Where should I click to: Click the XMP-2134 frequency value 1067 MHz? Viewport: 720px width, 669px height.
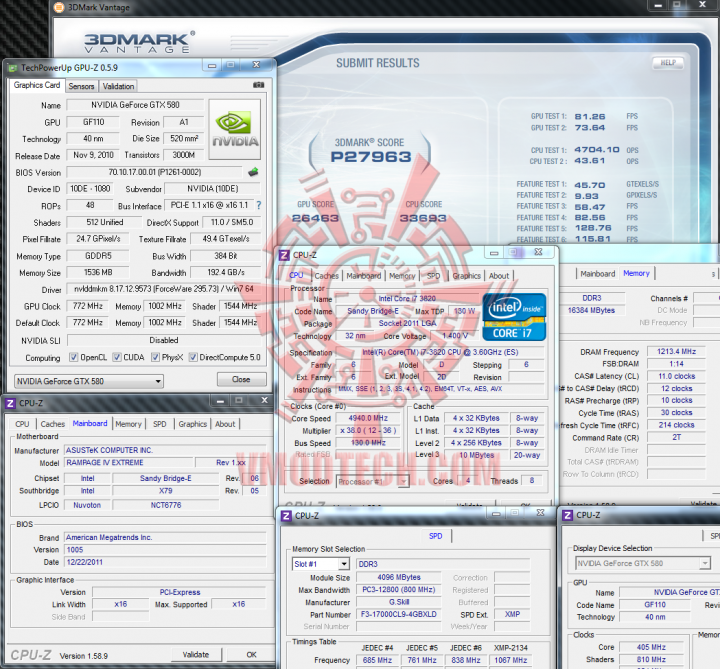pos(511,660)
